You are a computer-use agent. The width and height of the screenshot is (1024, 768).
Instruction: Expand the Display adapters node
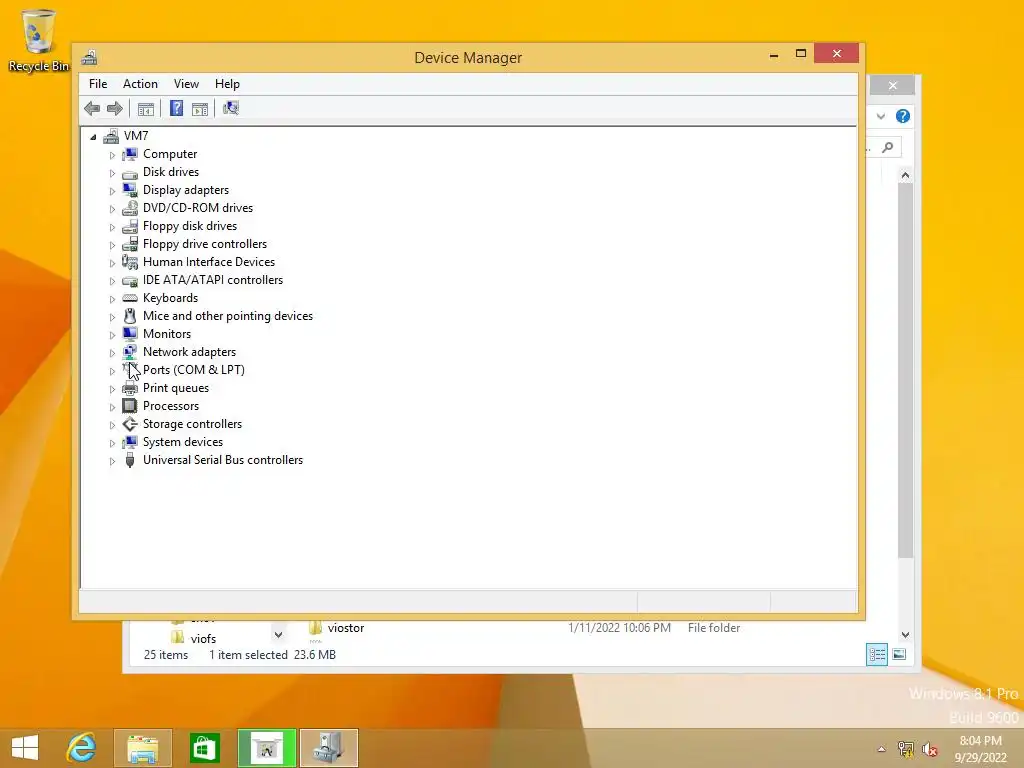[x=112, y=191]
